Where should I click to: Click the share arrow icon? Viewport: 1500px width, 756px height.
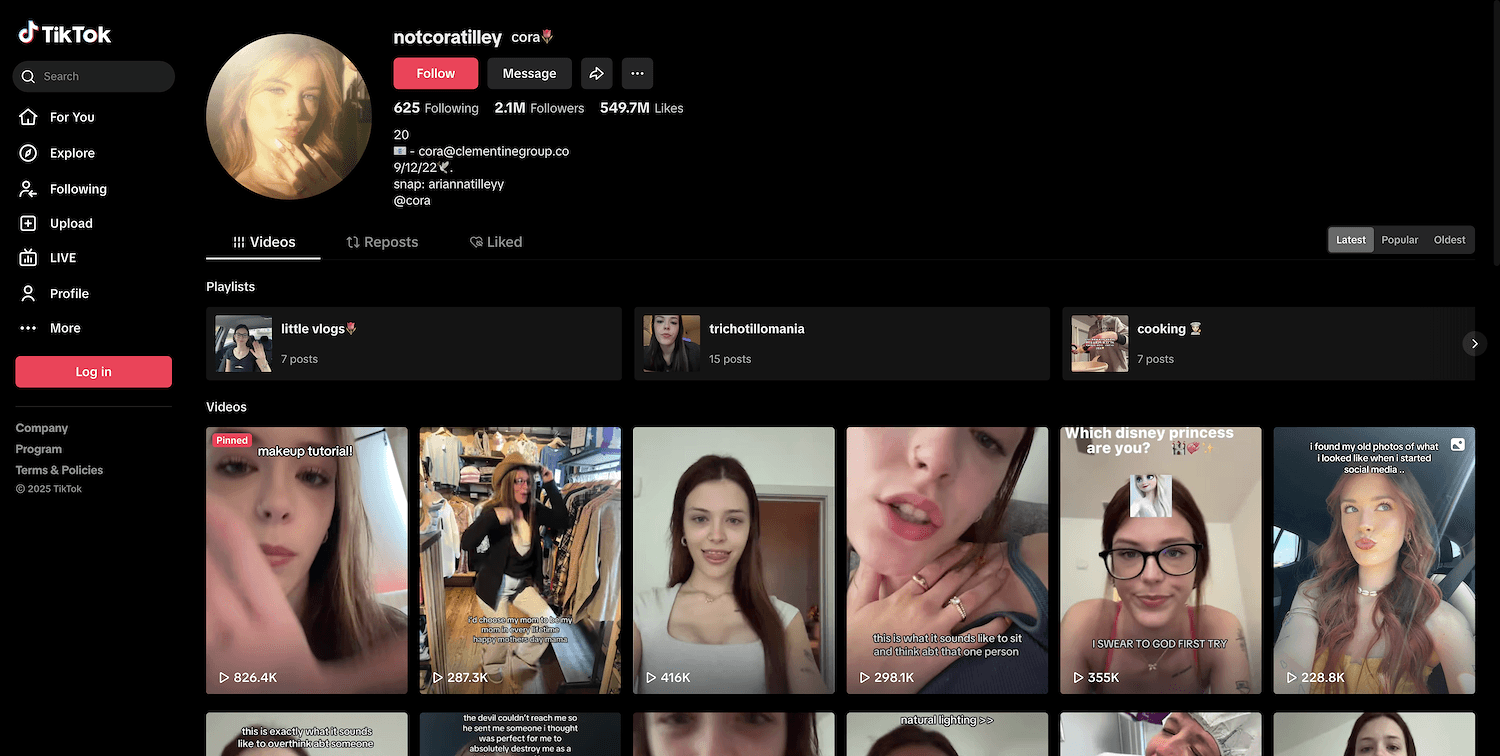tap(597, 73)
